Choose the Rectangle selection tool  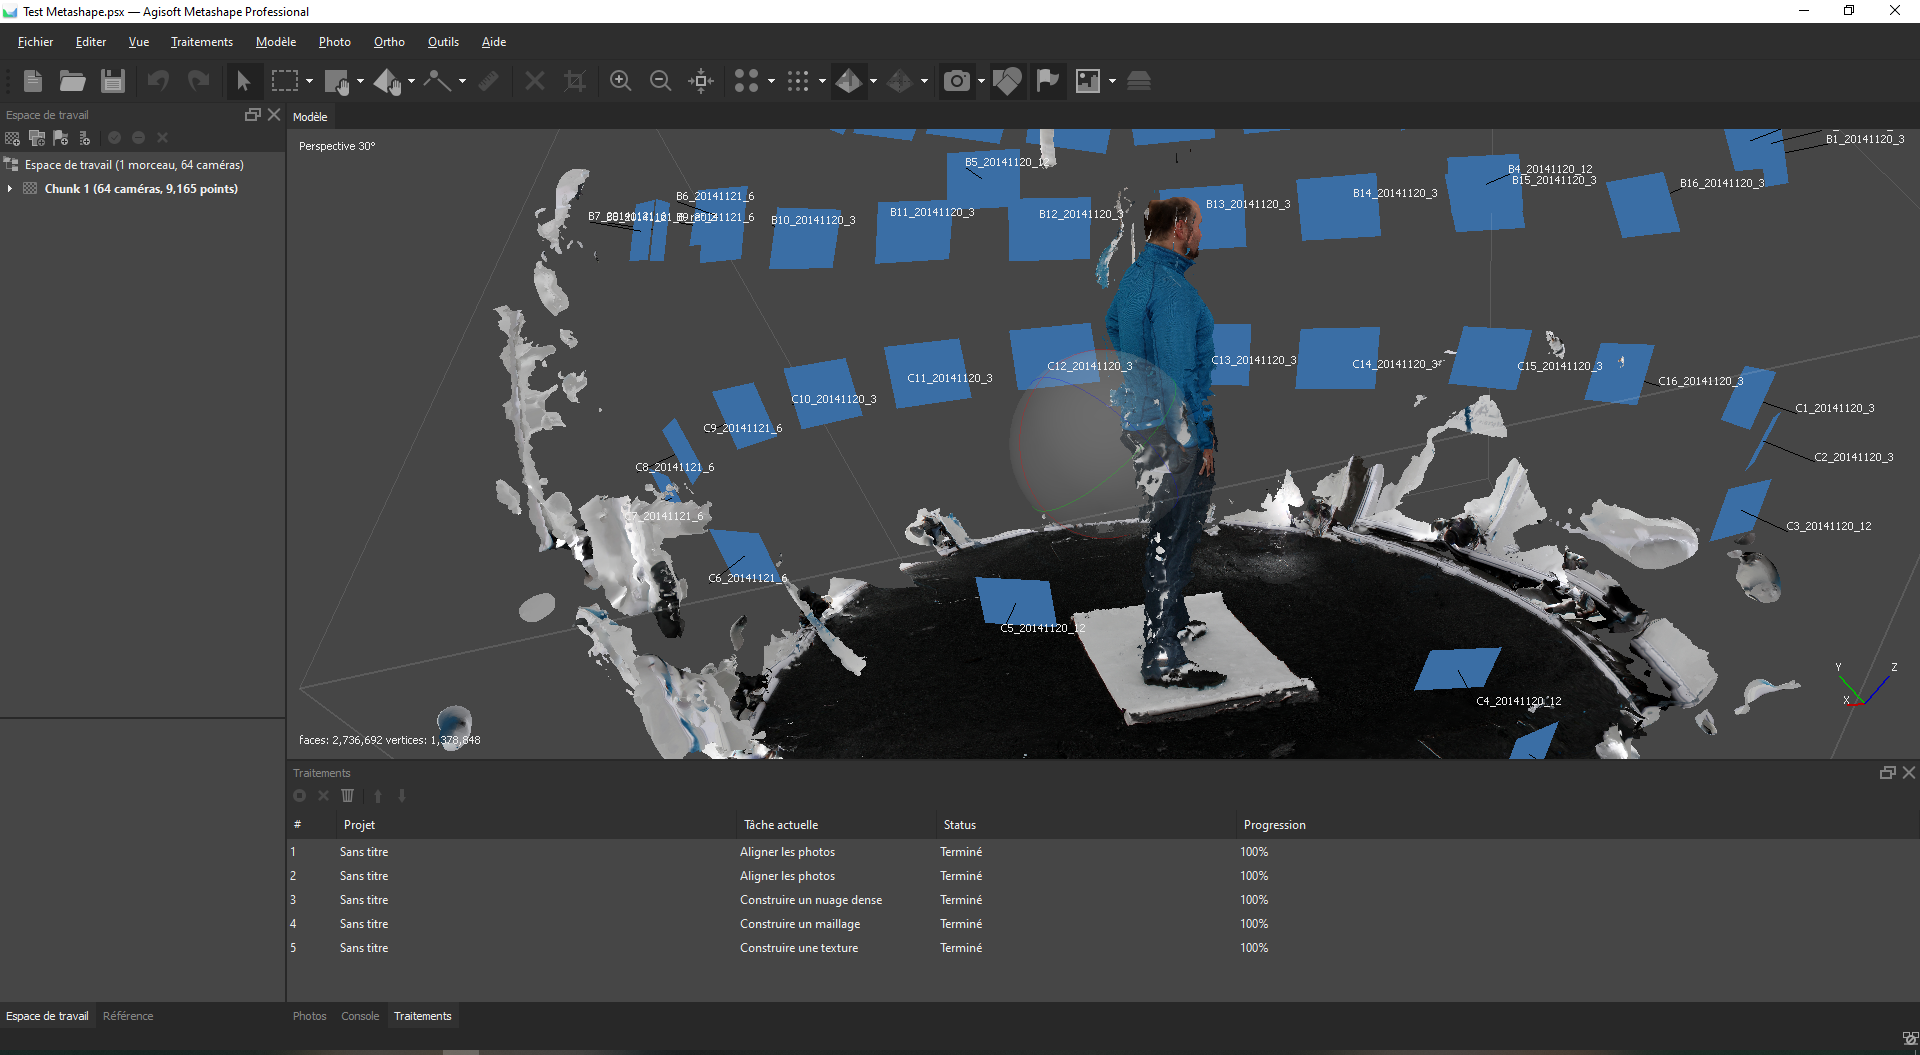285,81
